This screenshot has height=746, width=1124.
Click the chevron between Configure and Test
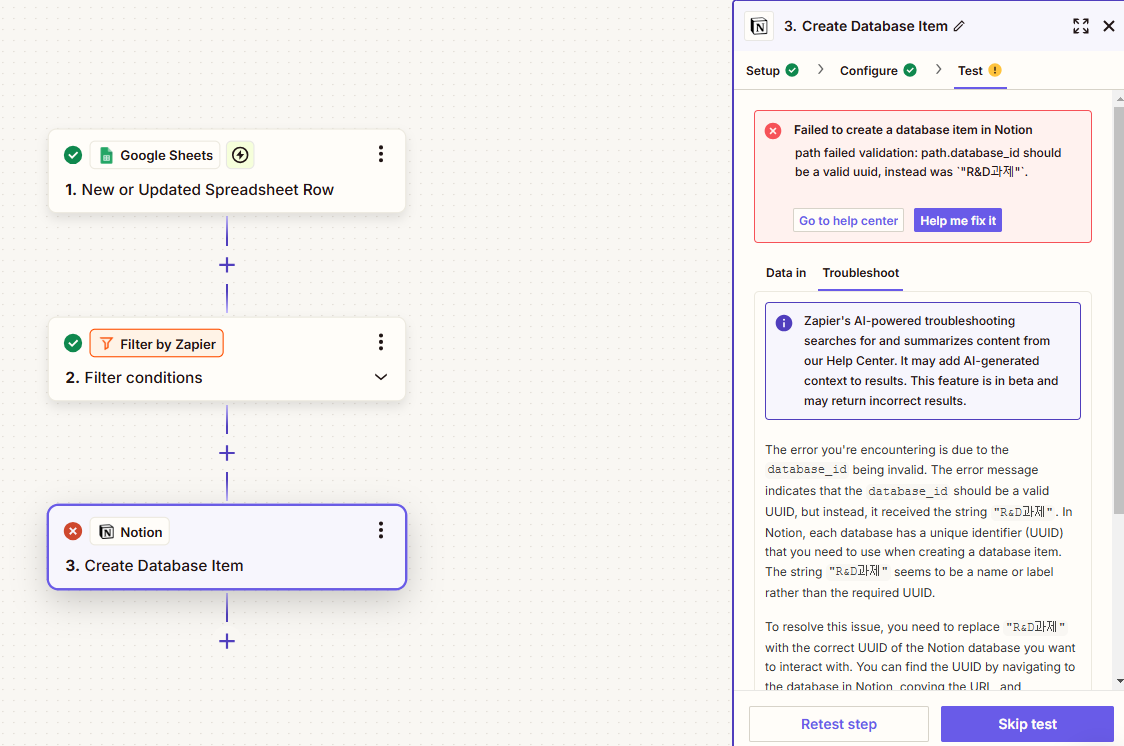[x=938, y=70]
